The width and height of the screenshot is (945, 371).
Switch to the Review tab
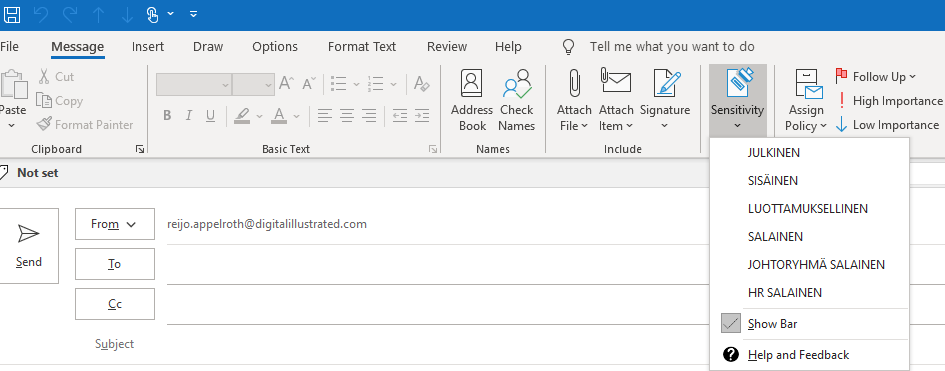(x=447, y=46)
